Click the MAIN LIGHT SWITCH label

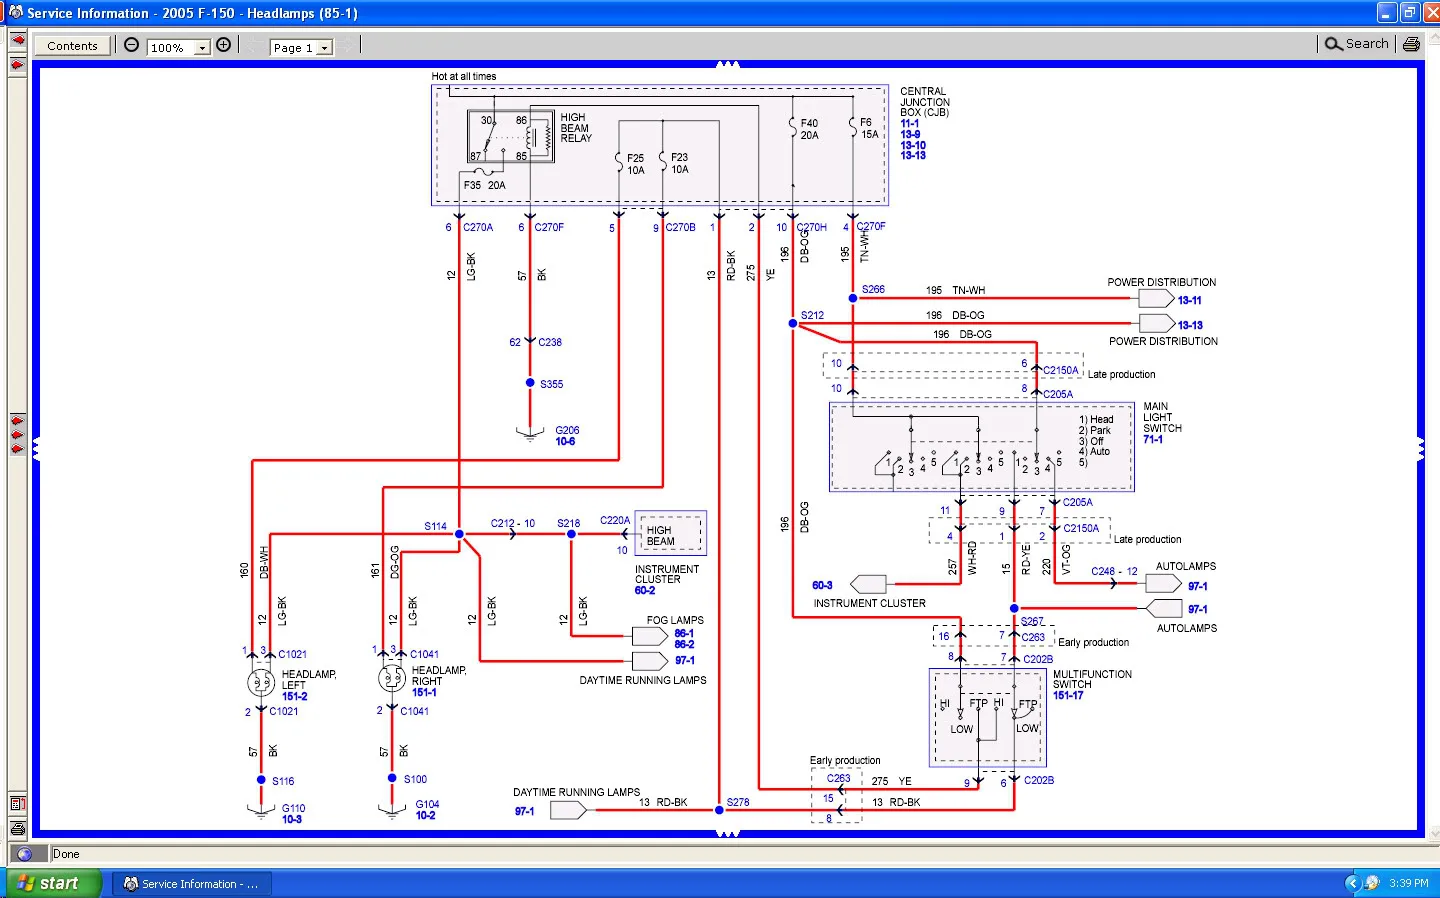pos(1162,417)
